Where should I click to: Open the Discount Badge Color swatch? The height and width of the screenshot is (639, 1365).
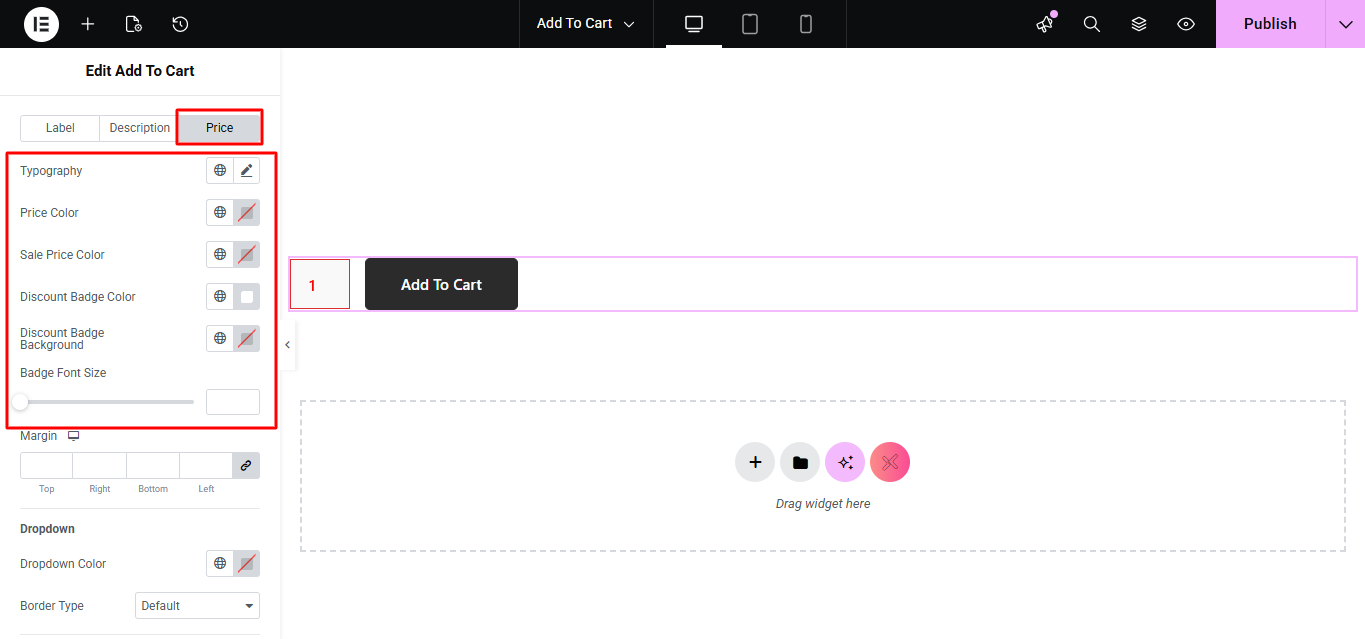click(x=247, y=297)
